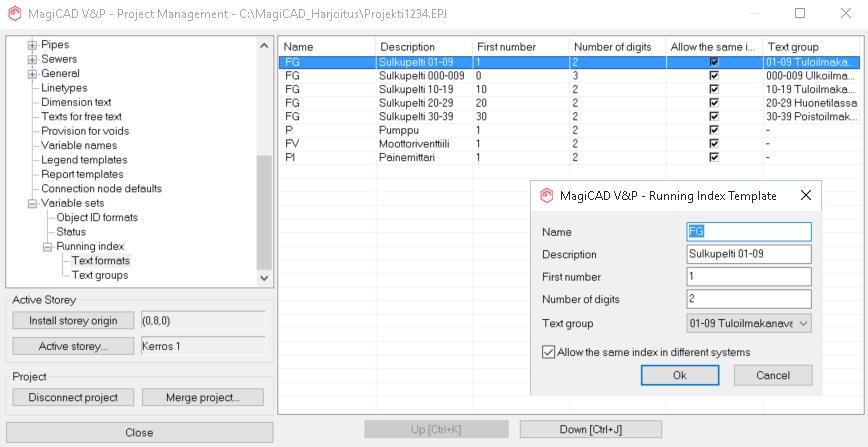Maximize the Project Management window
Viewport: 868px width, 447px height.
tap(799, 13)
